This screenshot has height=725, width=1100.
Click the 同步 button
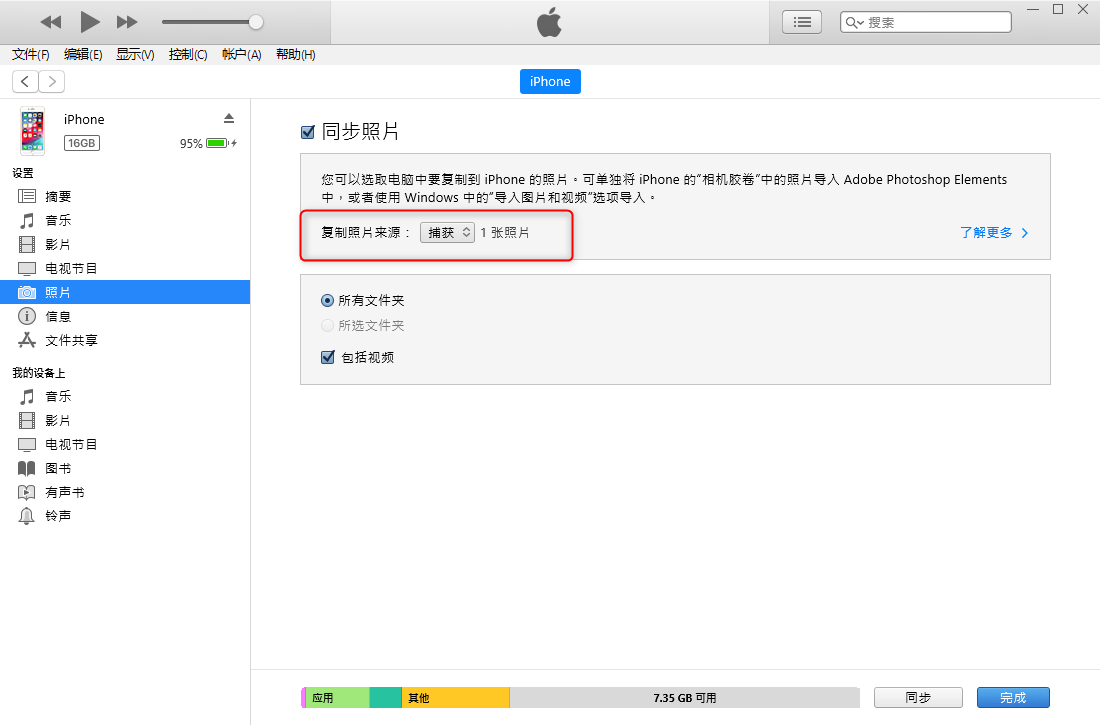pyautogui.click(x=918, y=698)
